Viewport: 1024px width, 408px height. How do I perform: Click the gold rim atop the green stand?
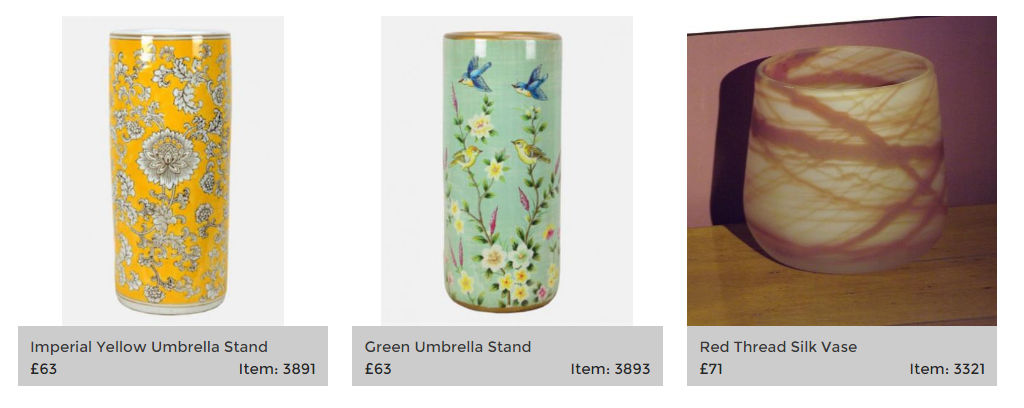point(502,36)
